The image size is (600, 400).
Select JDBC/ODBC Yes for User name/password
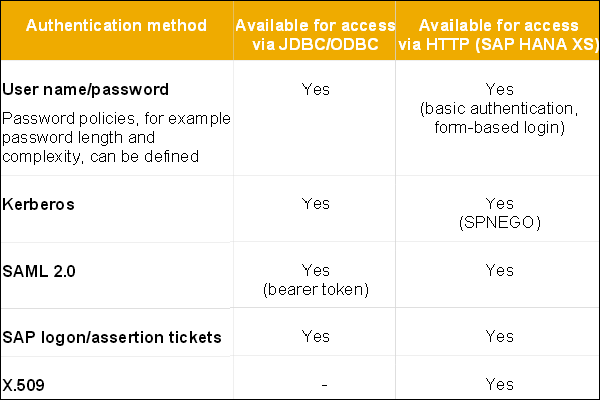point(315,90)
